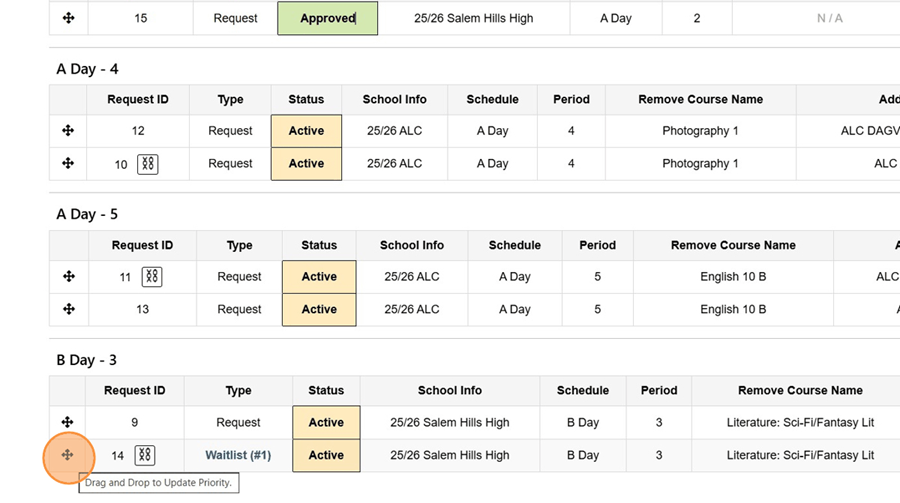
Task: Open the linked-request icon next to ID 10
Action: pyautogui.click(x=148, y=164)
